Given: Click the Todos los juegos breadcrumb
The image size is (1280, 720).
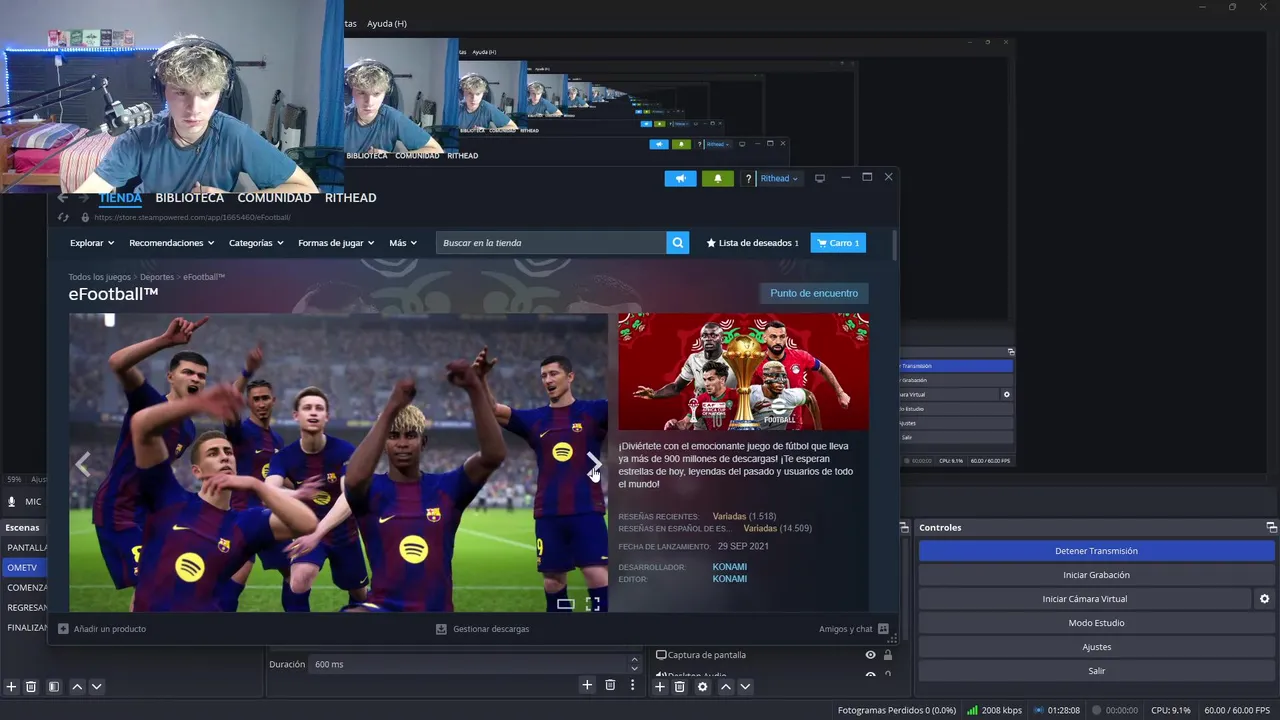Looking at the screenshot, I should coord(99,277).
